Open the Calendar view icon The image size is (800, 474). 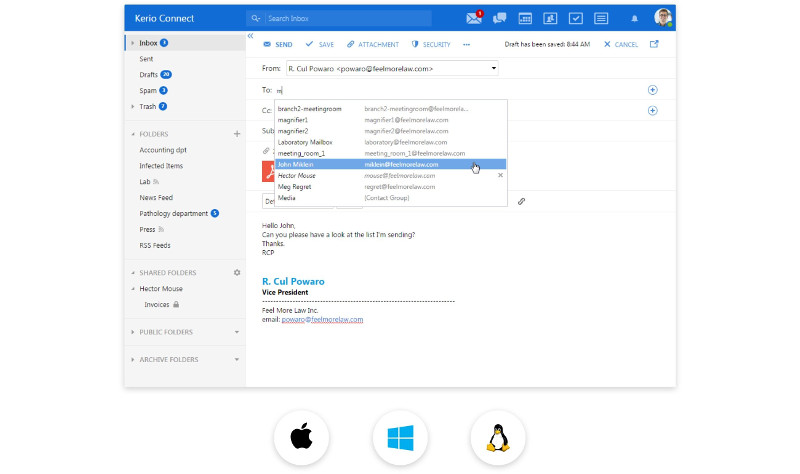[525, 18]
